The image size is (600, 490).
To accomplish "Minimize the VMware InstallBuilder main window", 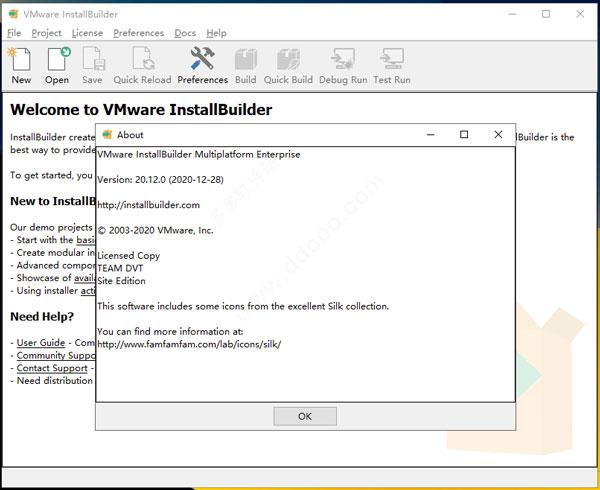I will [x=512, y=14].
